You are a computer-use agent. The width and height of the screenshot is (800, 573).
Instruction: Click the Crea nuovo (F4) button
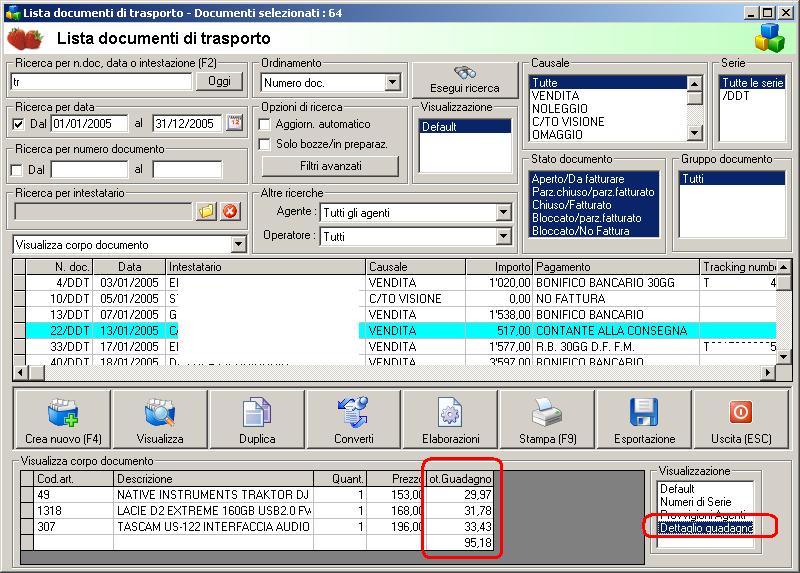click(63, 419)
